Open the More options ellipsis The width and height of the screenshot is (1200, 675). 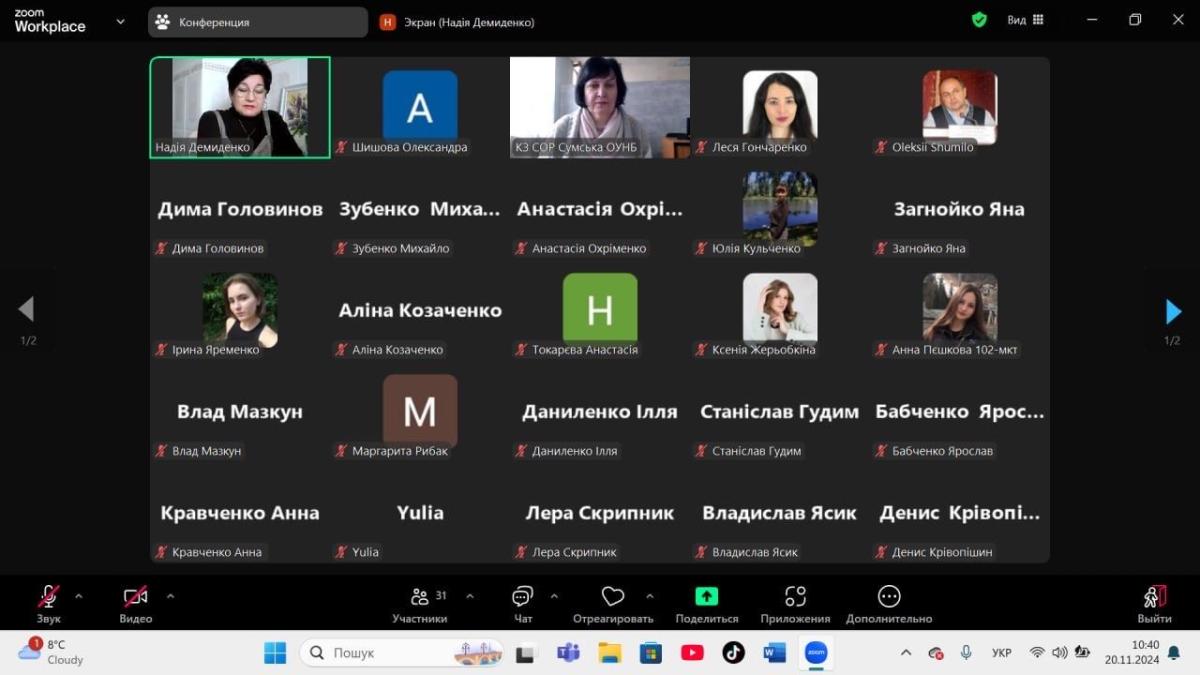coord(888,597)
